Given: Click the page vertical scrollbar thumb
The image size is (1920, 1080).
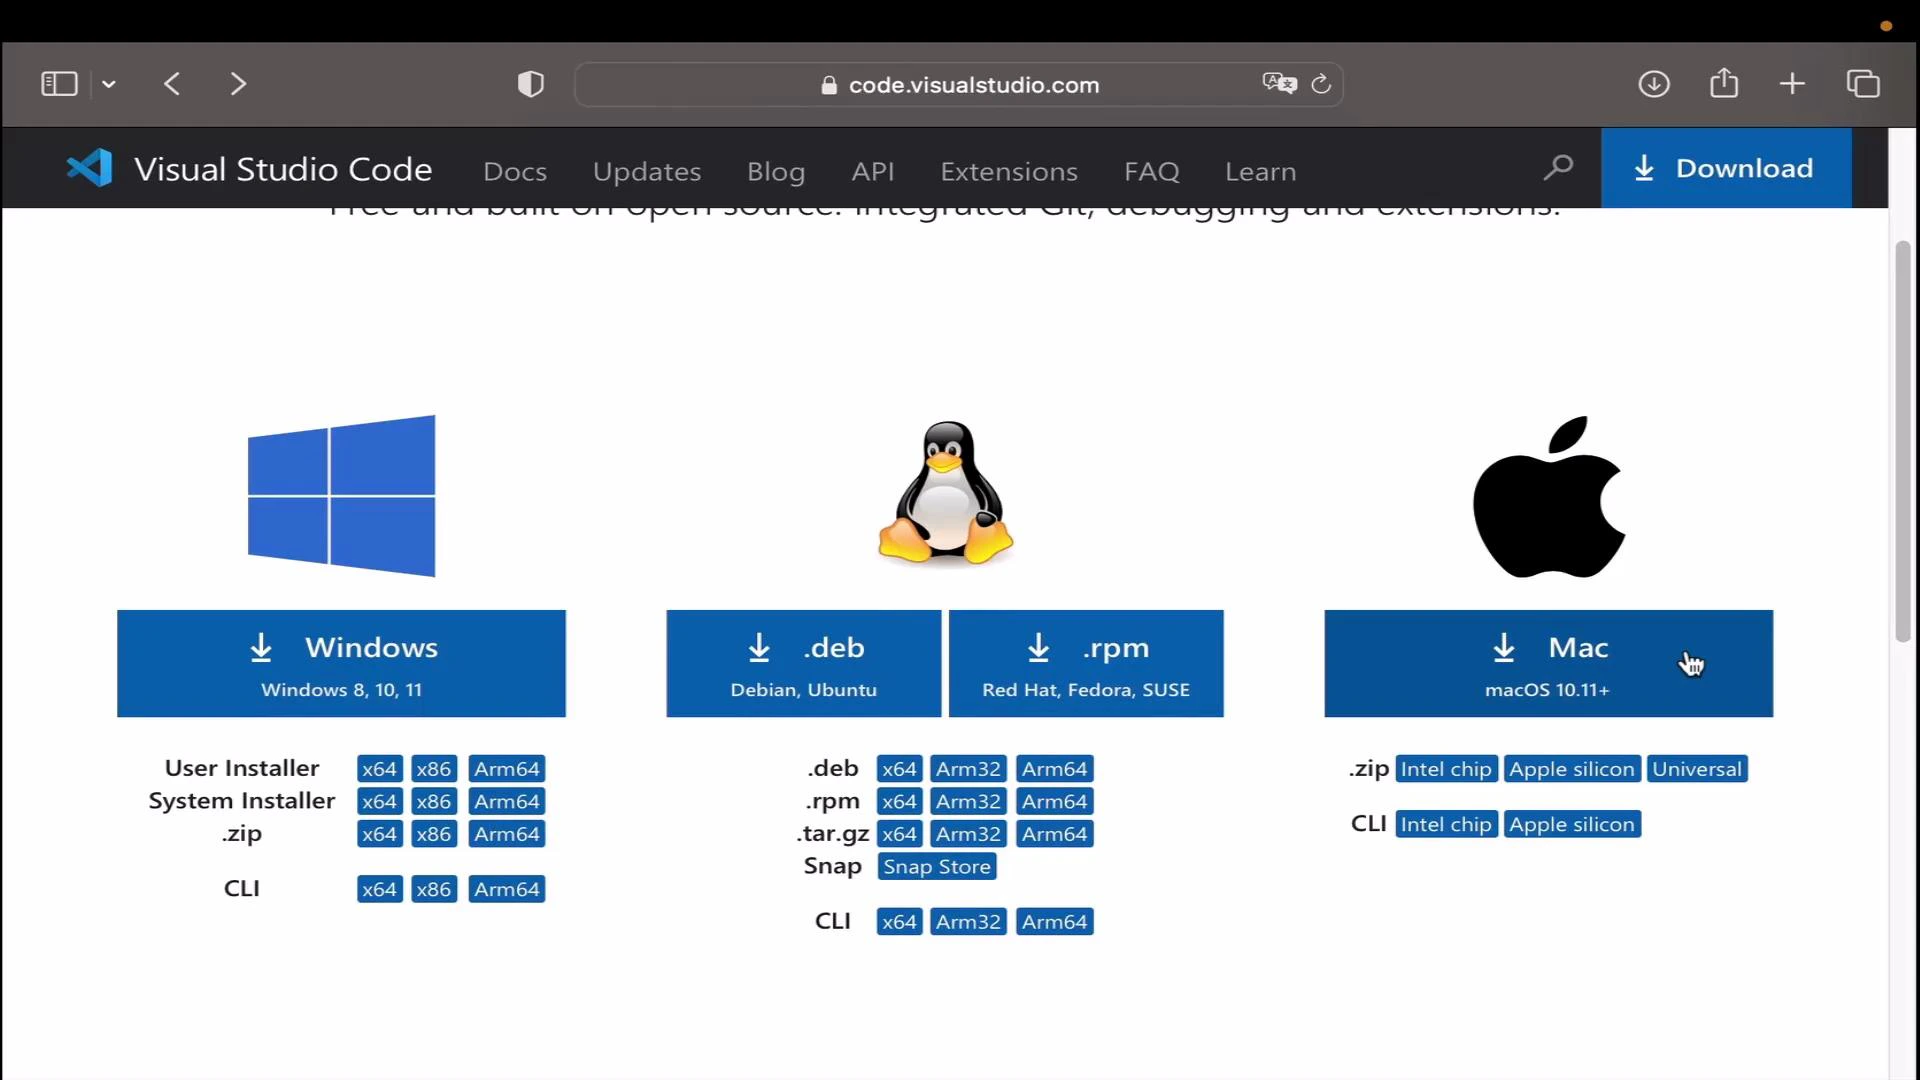Looking at the screenshot, I should coord(1903,441).
